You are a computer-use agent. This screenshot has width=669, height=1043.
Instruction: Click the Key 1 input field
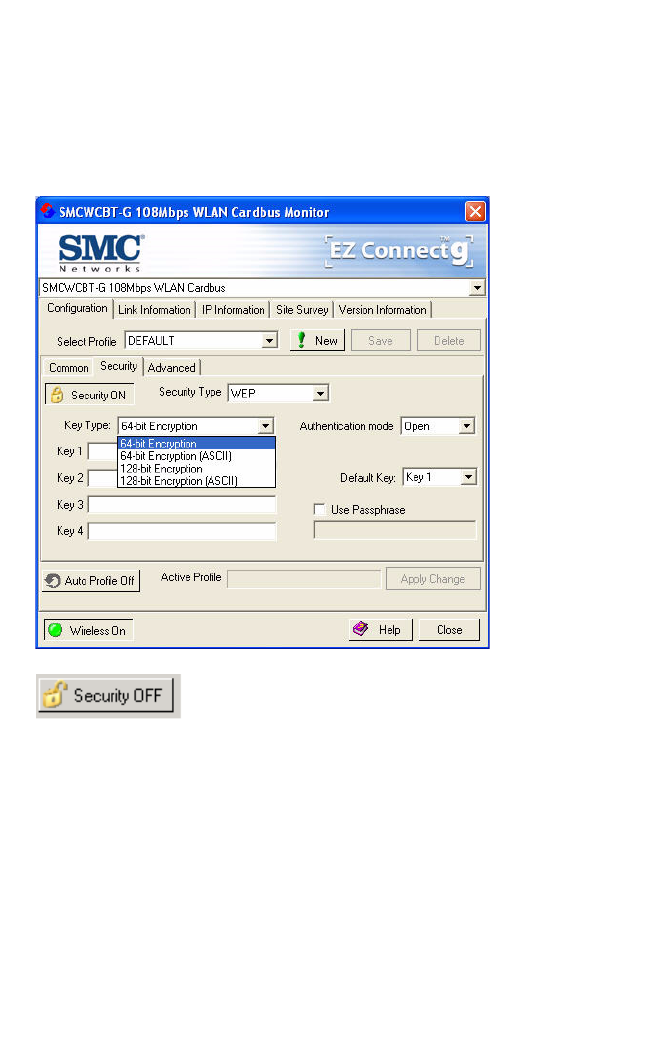[x=103, y=452]
